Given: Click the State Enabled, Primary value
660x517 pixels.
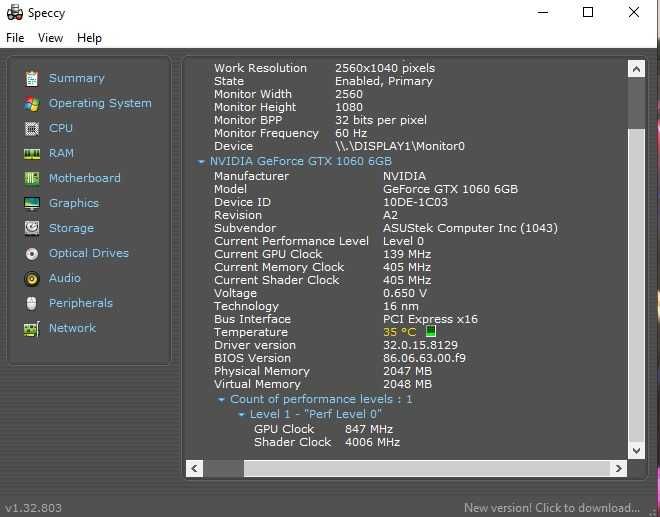Looking at the screenshot, I should point(383,81).
